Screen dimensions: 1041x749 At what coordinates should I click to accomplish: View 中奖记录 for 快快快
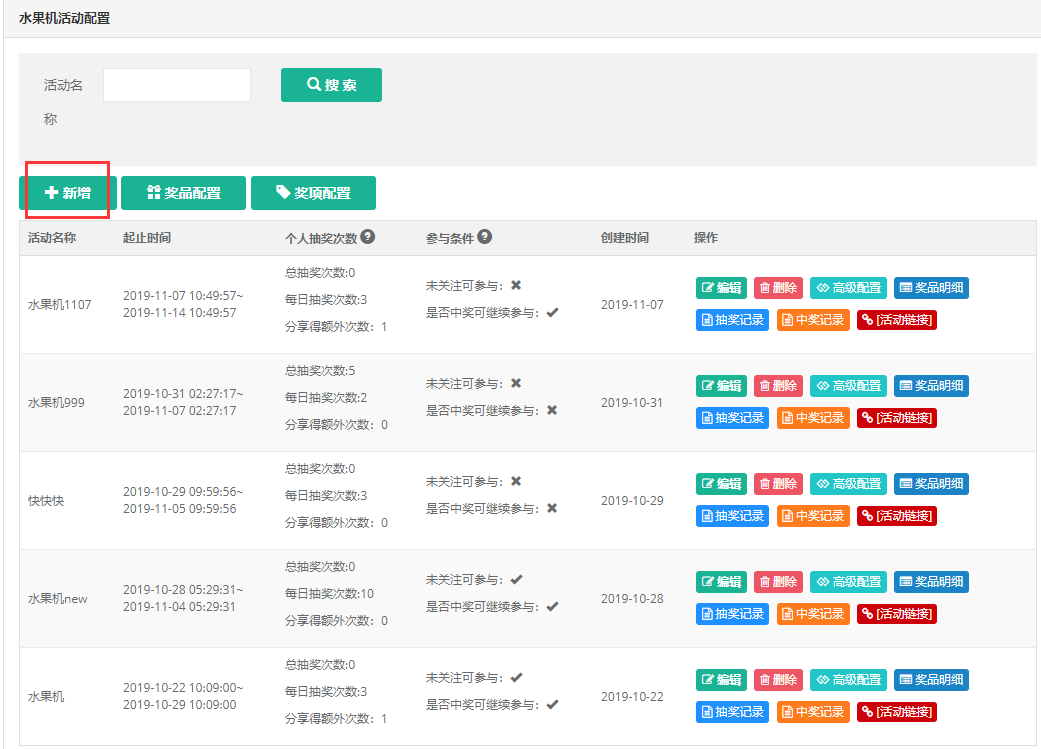[x=813, y=516]
